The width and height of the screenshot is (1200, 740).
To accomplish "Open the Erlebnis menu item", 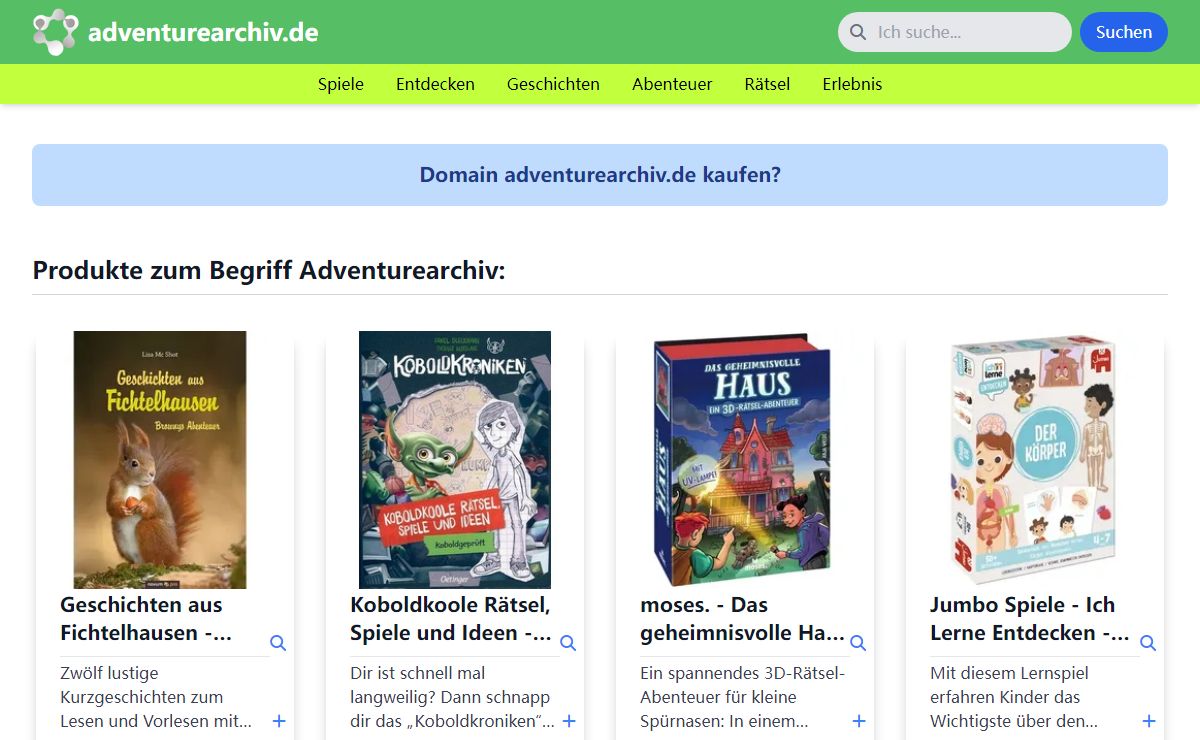I will (852, 84).
